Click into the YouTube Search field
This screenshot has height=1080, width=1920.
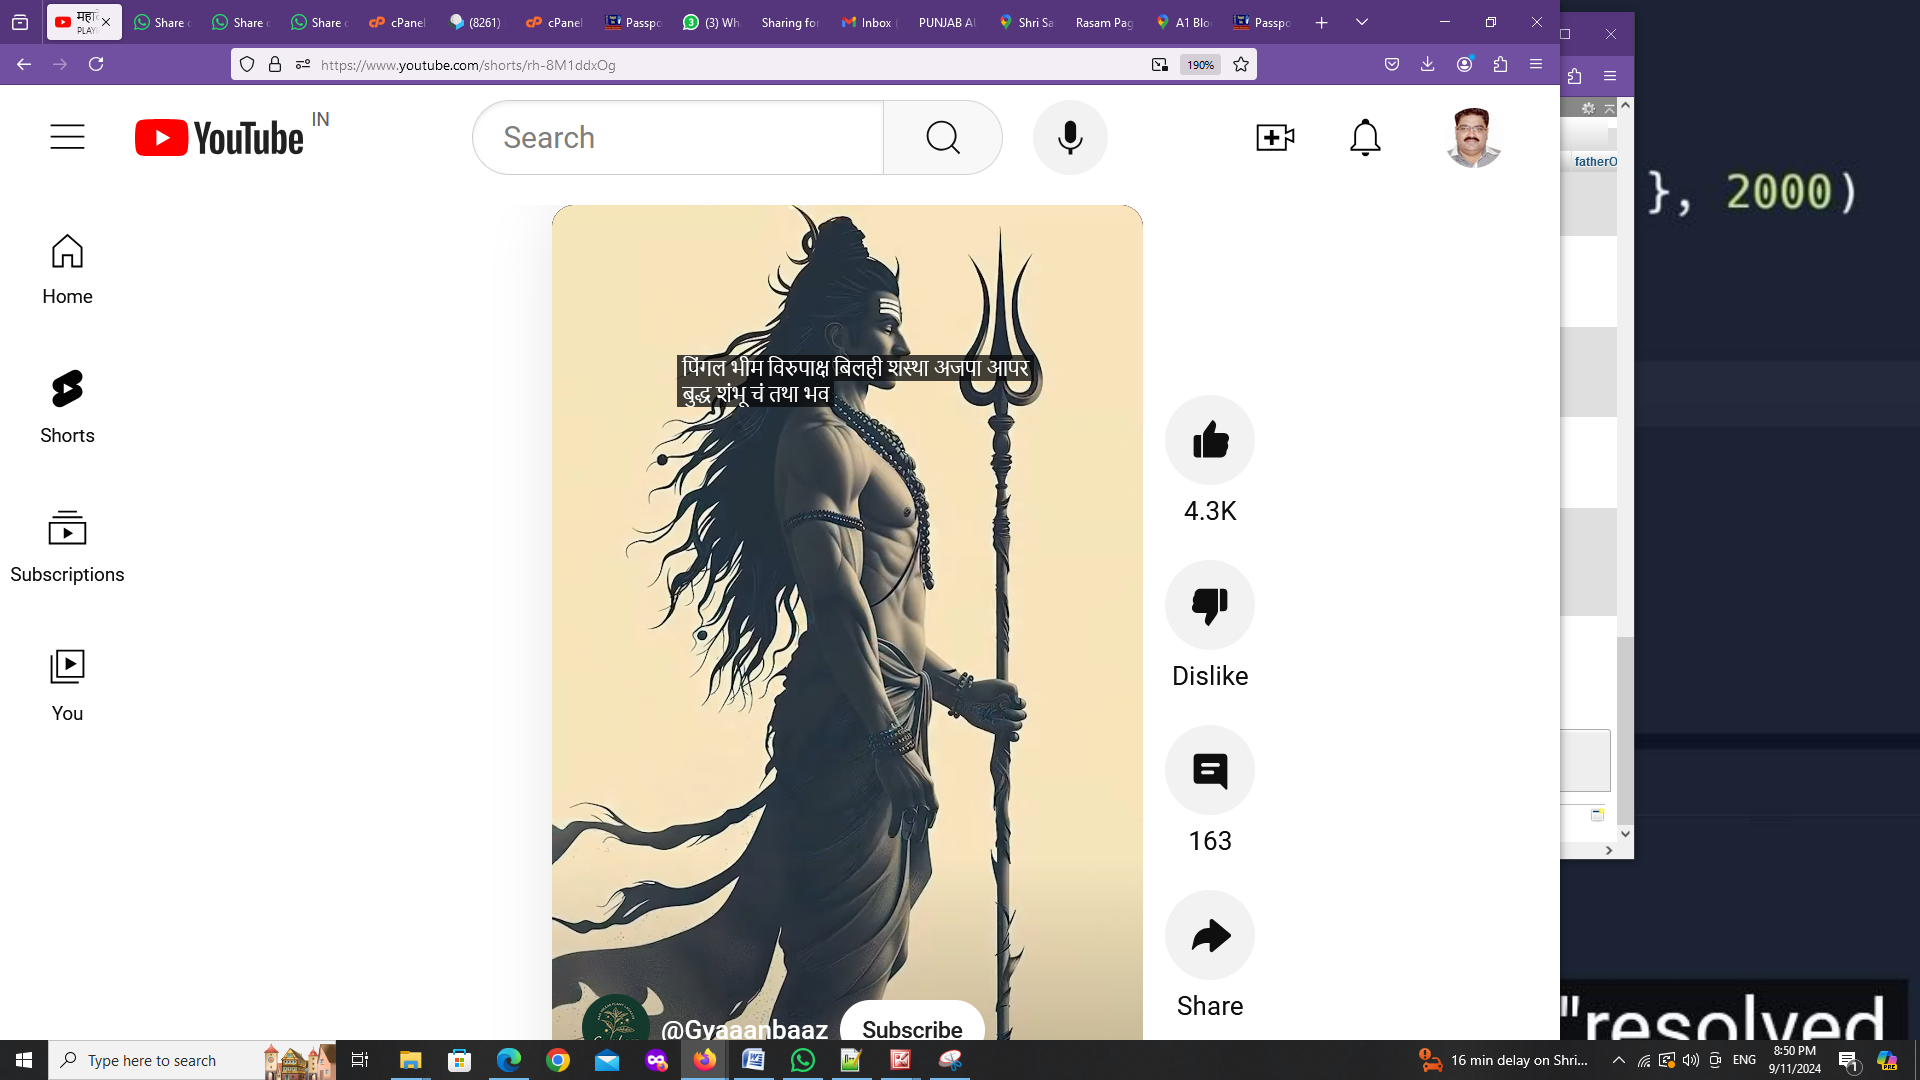click(678, 137)
